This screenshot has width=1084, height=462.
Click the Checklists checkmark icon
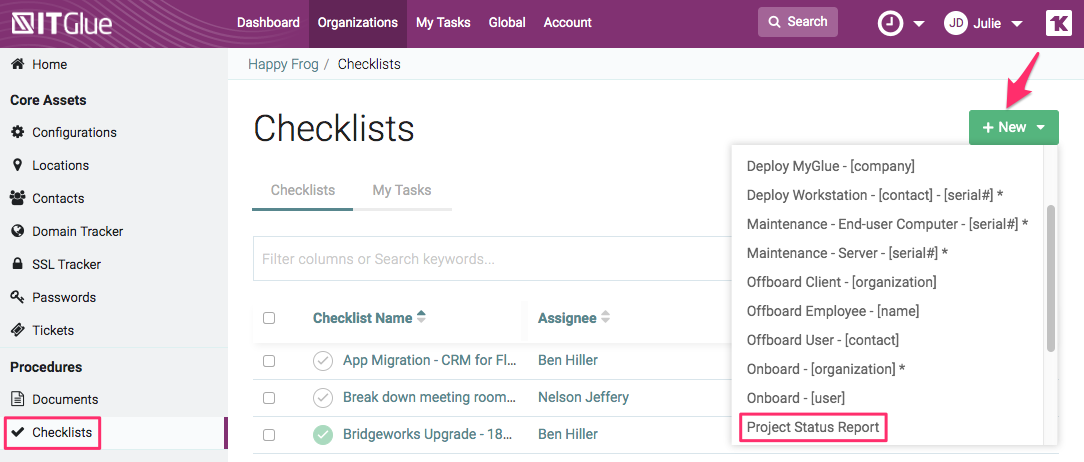pos(17,432)
